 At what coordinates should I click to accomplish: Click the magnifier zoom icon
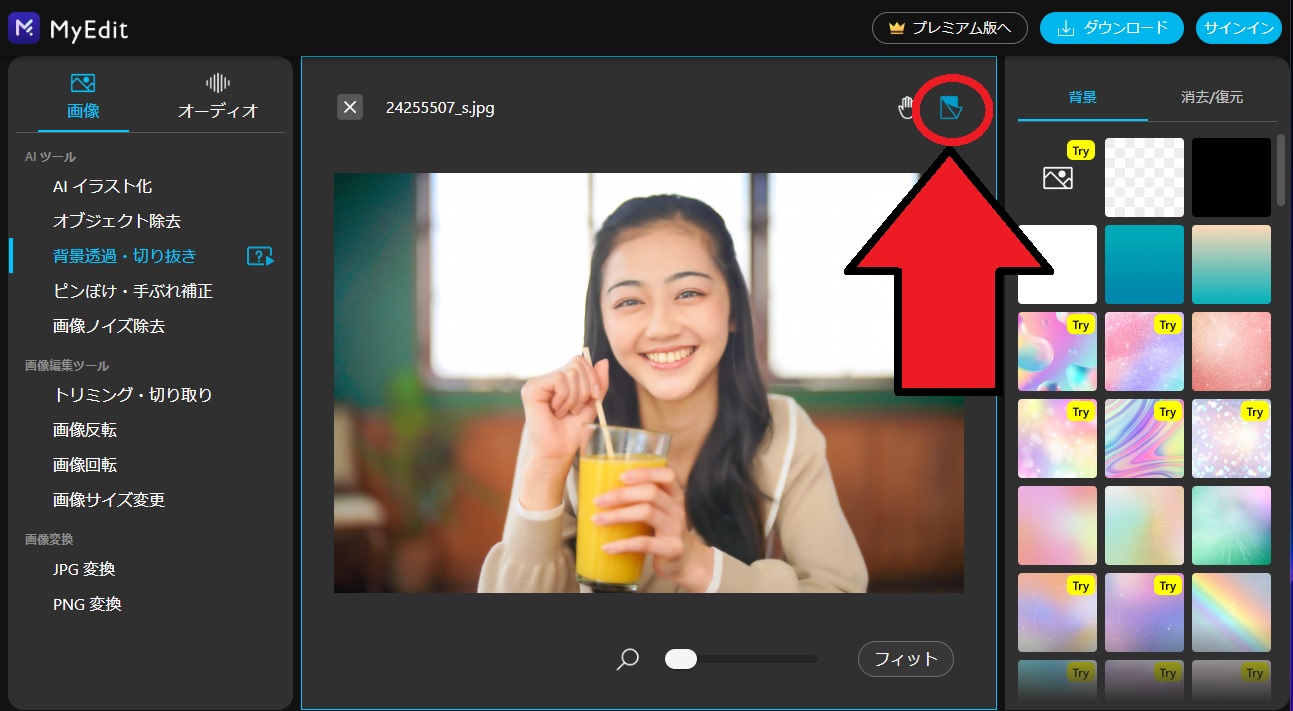pos(628,659)
